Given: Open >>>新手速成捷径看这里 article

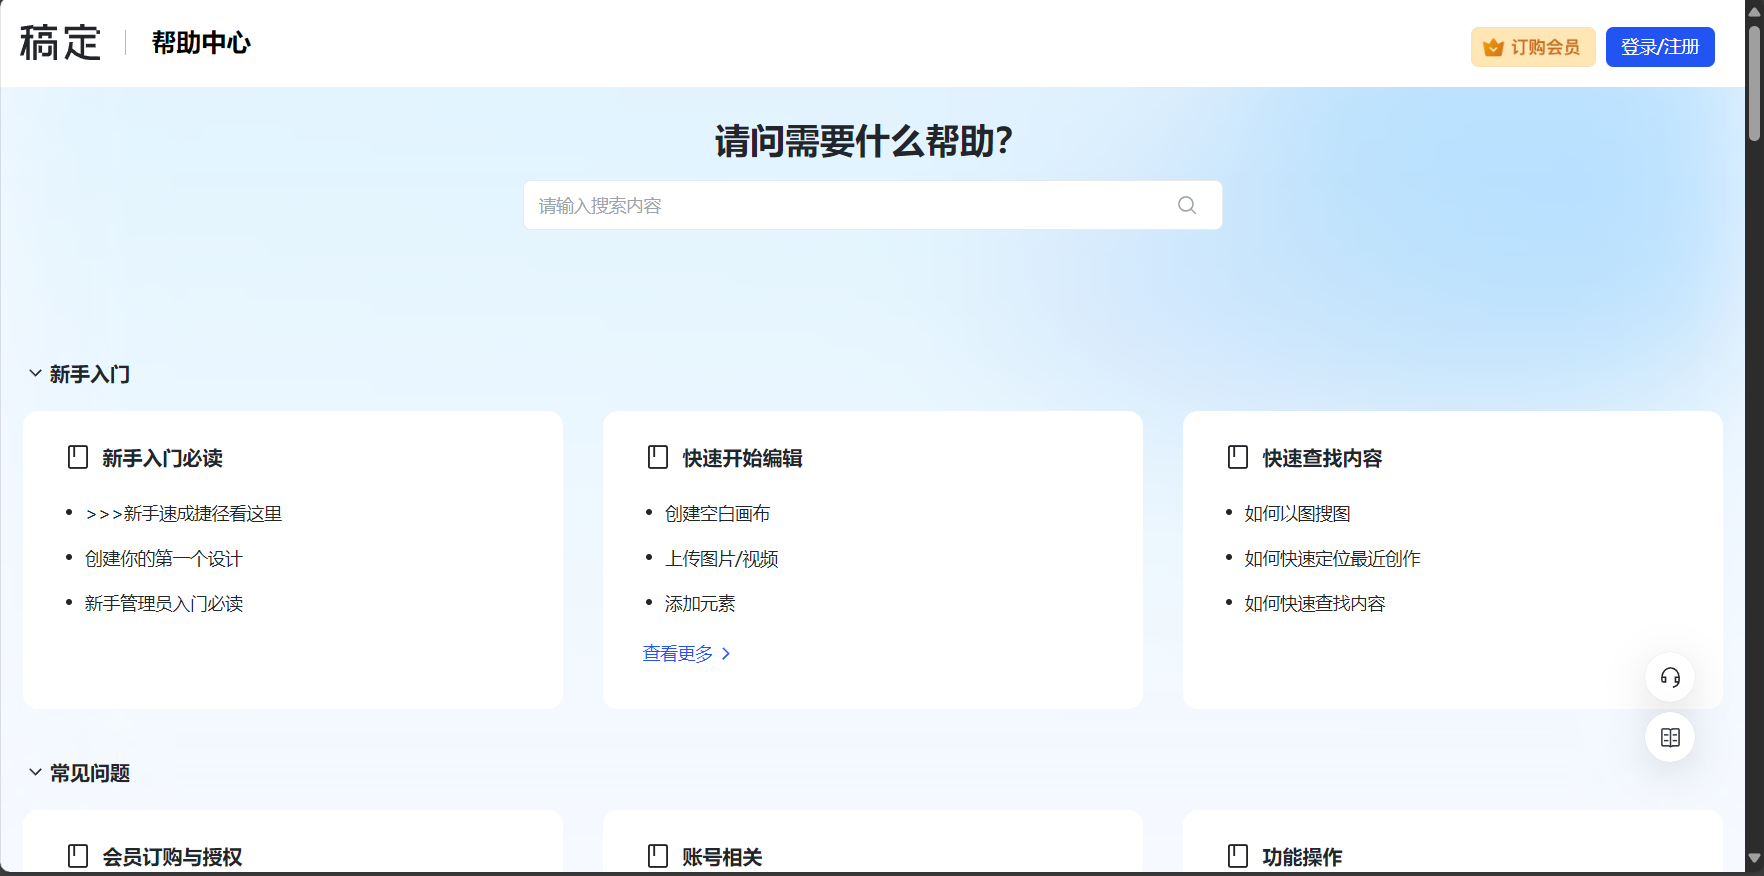Looking at the screenshot, I should point(184,514).
